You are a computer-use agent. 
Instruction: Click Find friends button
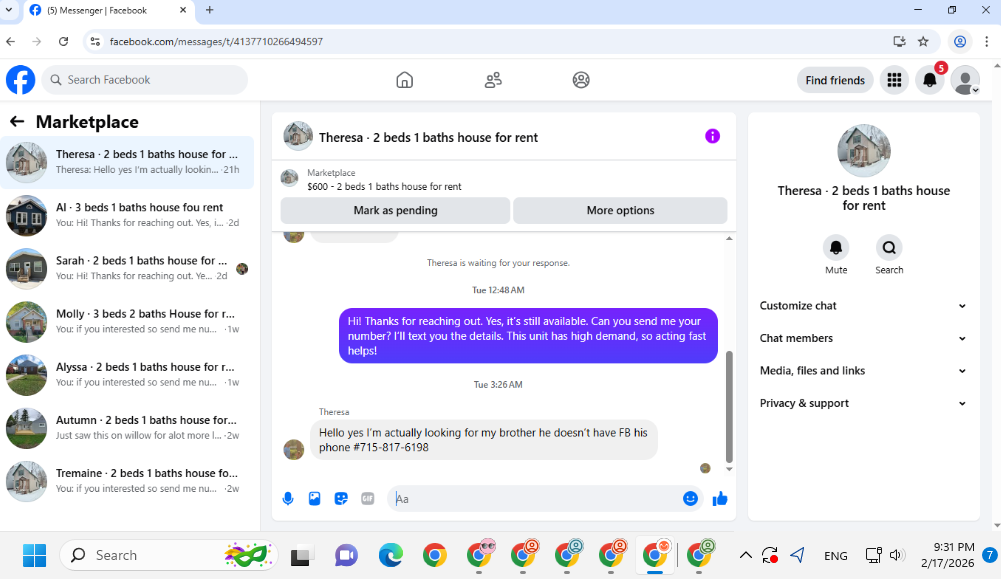tap(835, 80)
